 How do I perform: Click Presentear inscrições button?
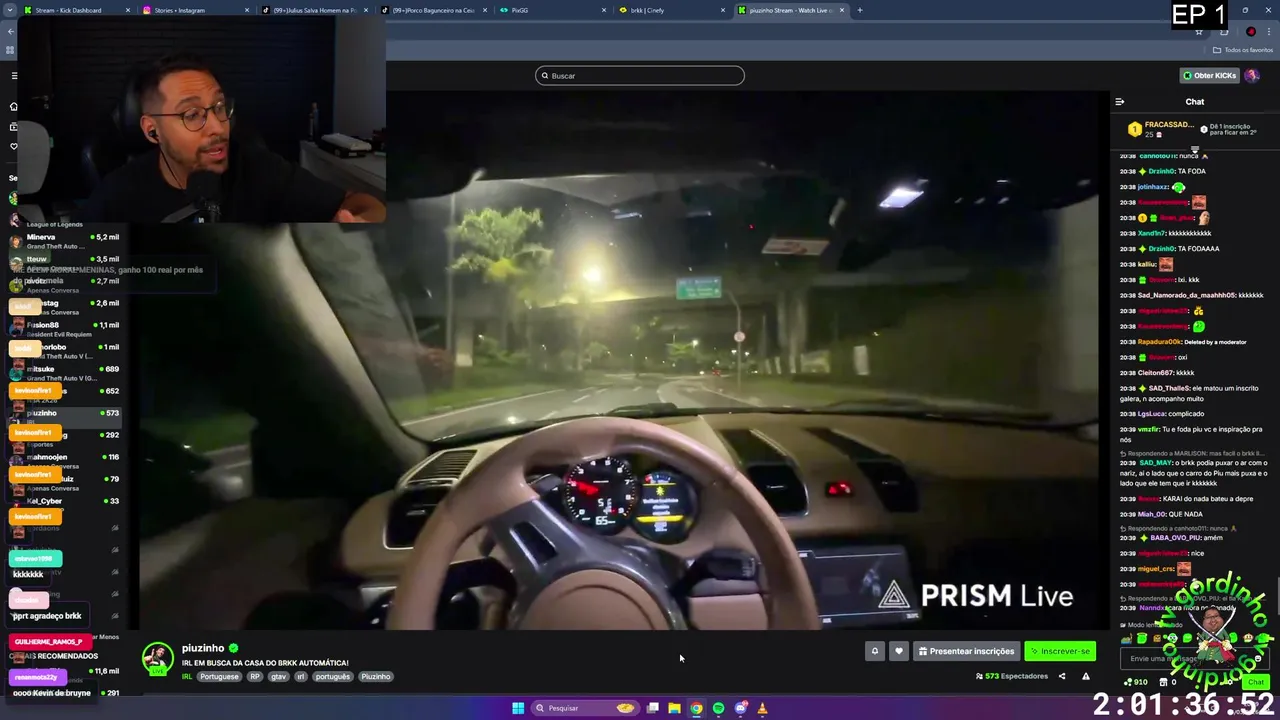tap(966, 651)
